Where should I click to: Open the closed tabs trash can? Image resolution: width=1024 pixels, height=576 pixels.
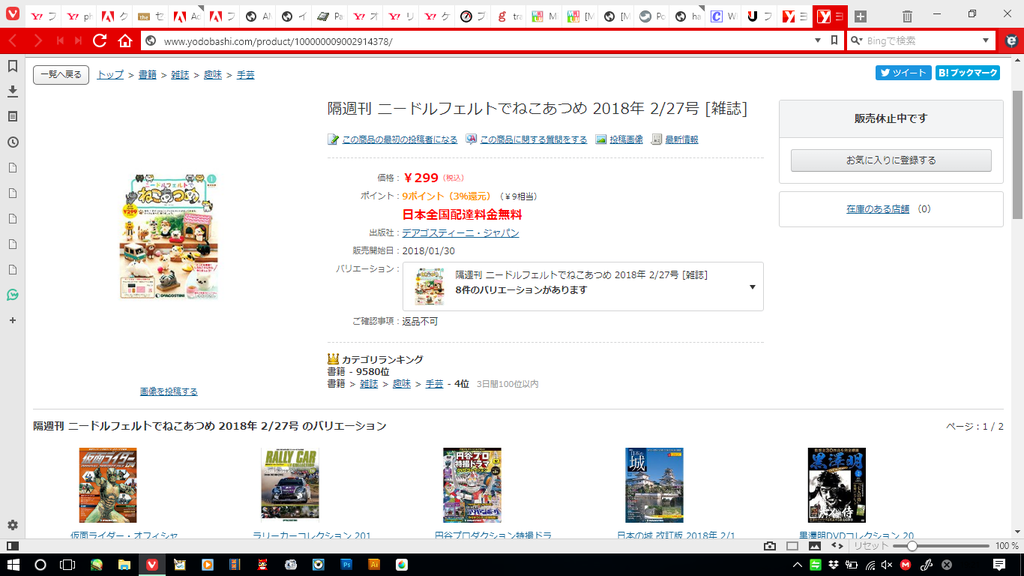(907, 17)
